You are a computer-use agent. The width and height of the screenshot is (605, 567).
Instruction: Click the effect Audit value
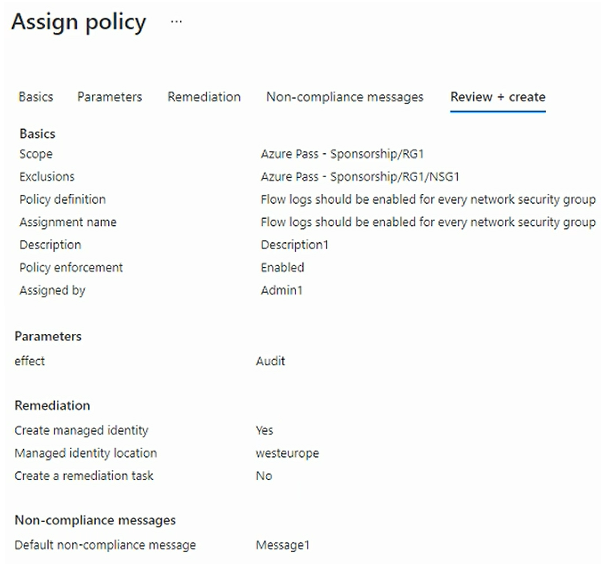(270, 361)
